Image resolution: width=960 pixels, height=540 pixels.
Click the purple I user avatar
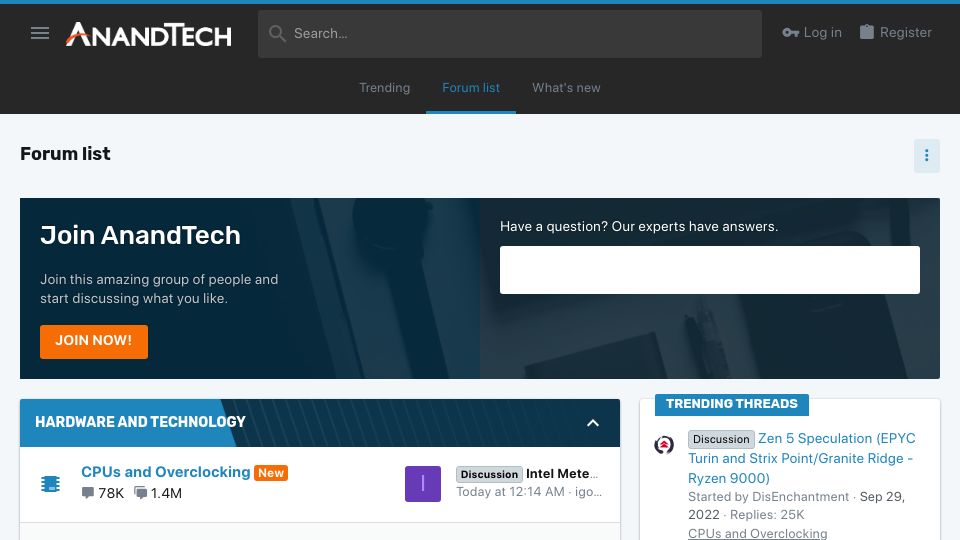(x=422, y=484)
